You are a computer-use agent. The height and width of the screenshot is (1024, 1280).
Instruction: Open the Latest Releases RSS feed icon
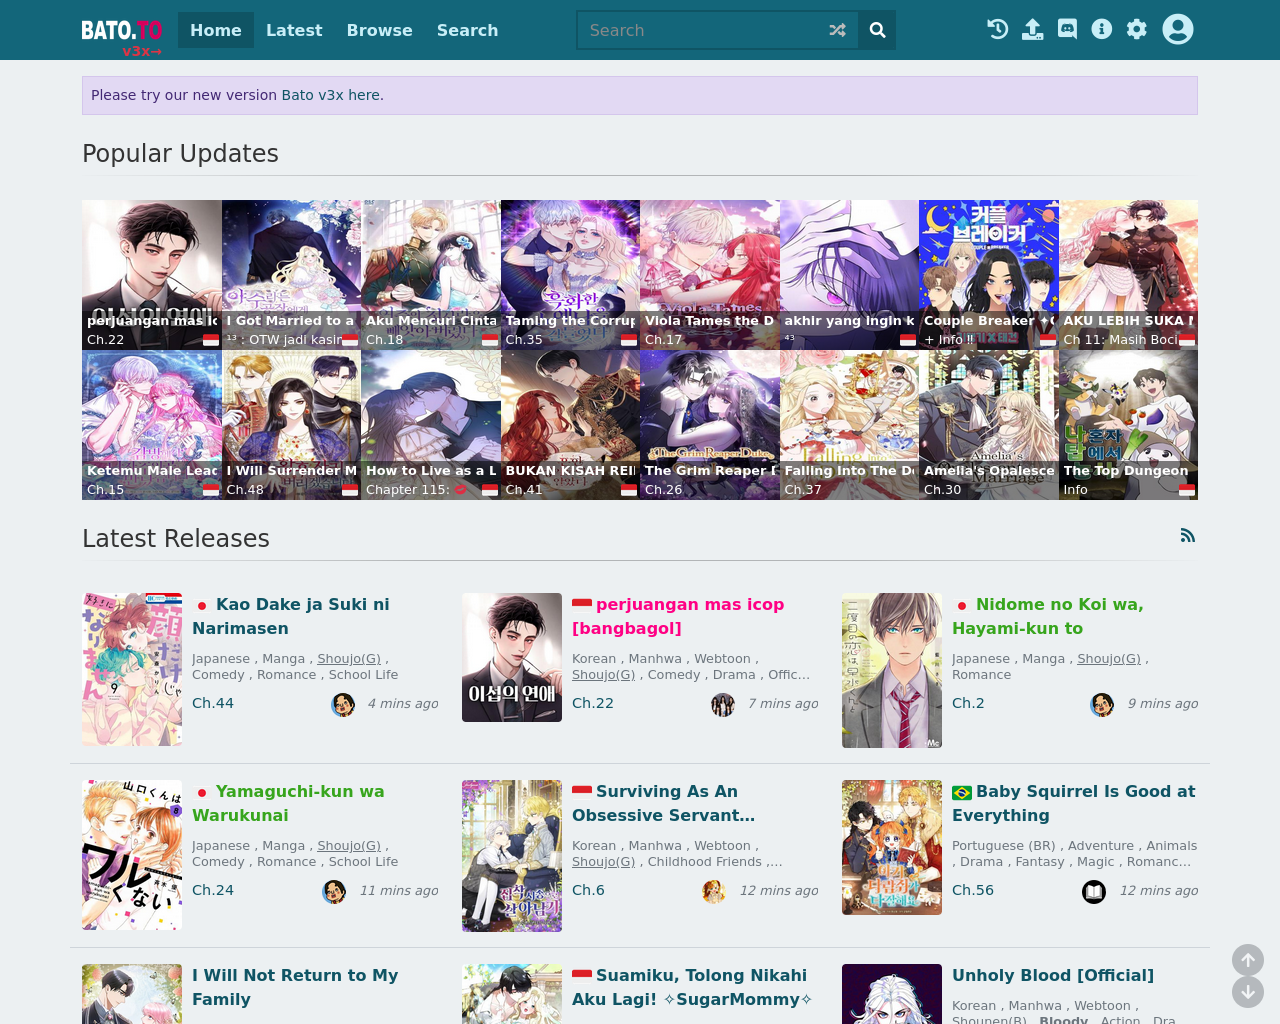point(1188,535)
